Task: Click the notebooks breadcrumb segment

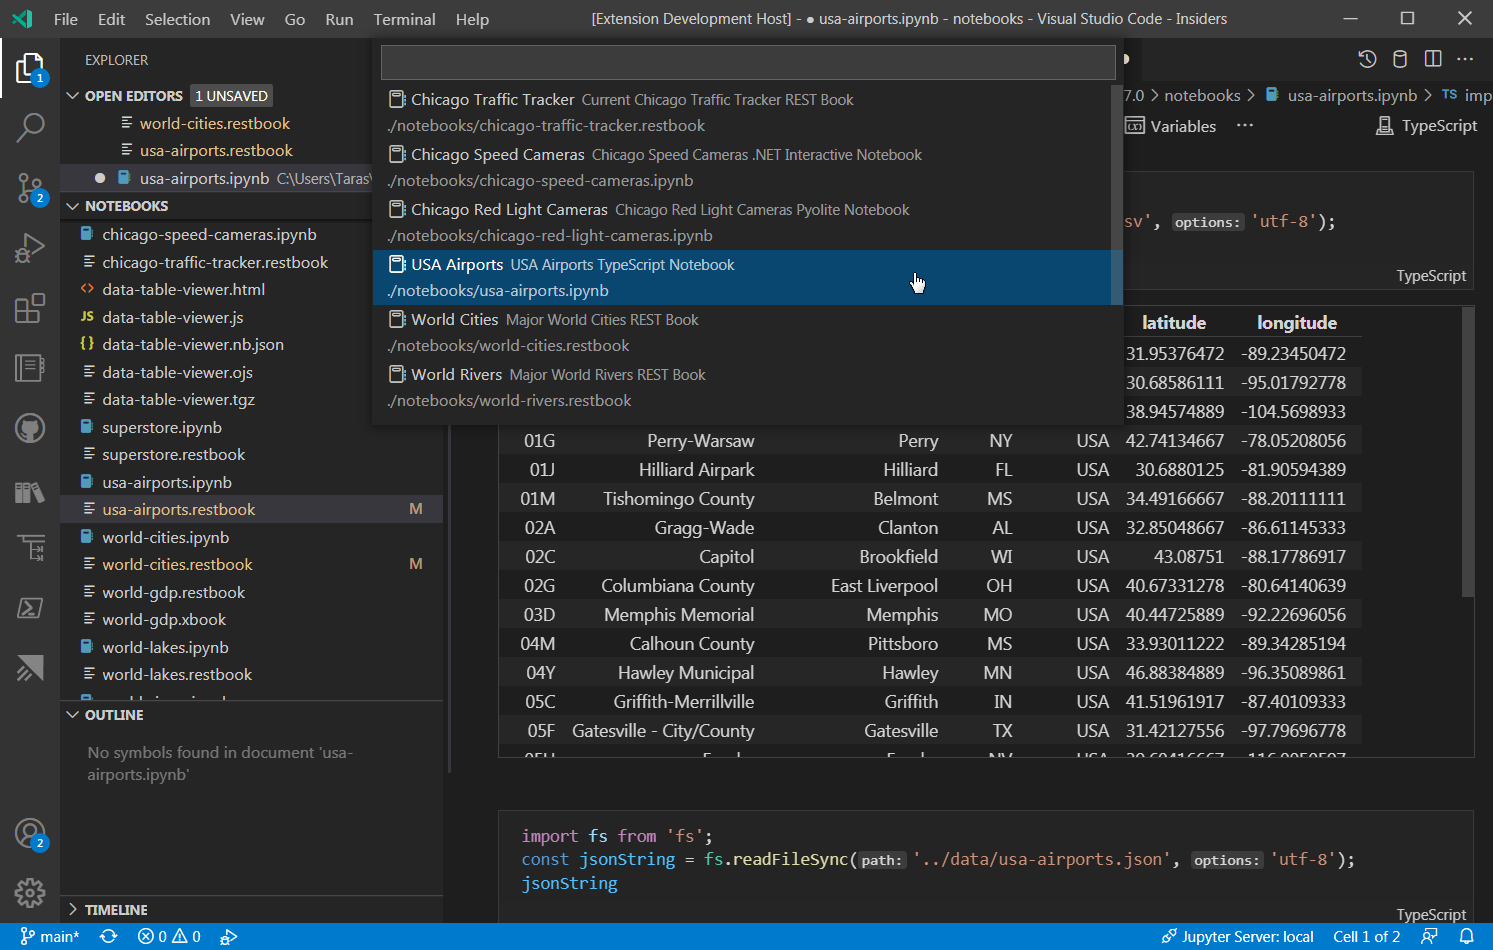Action: coord(1202,95)
